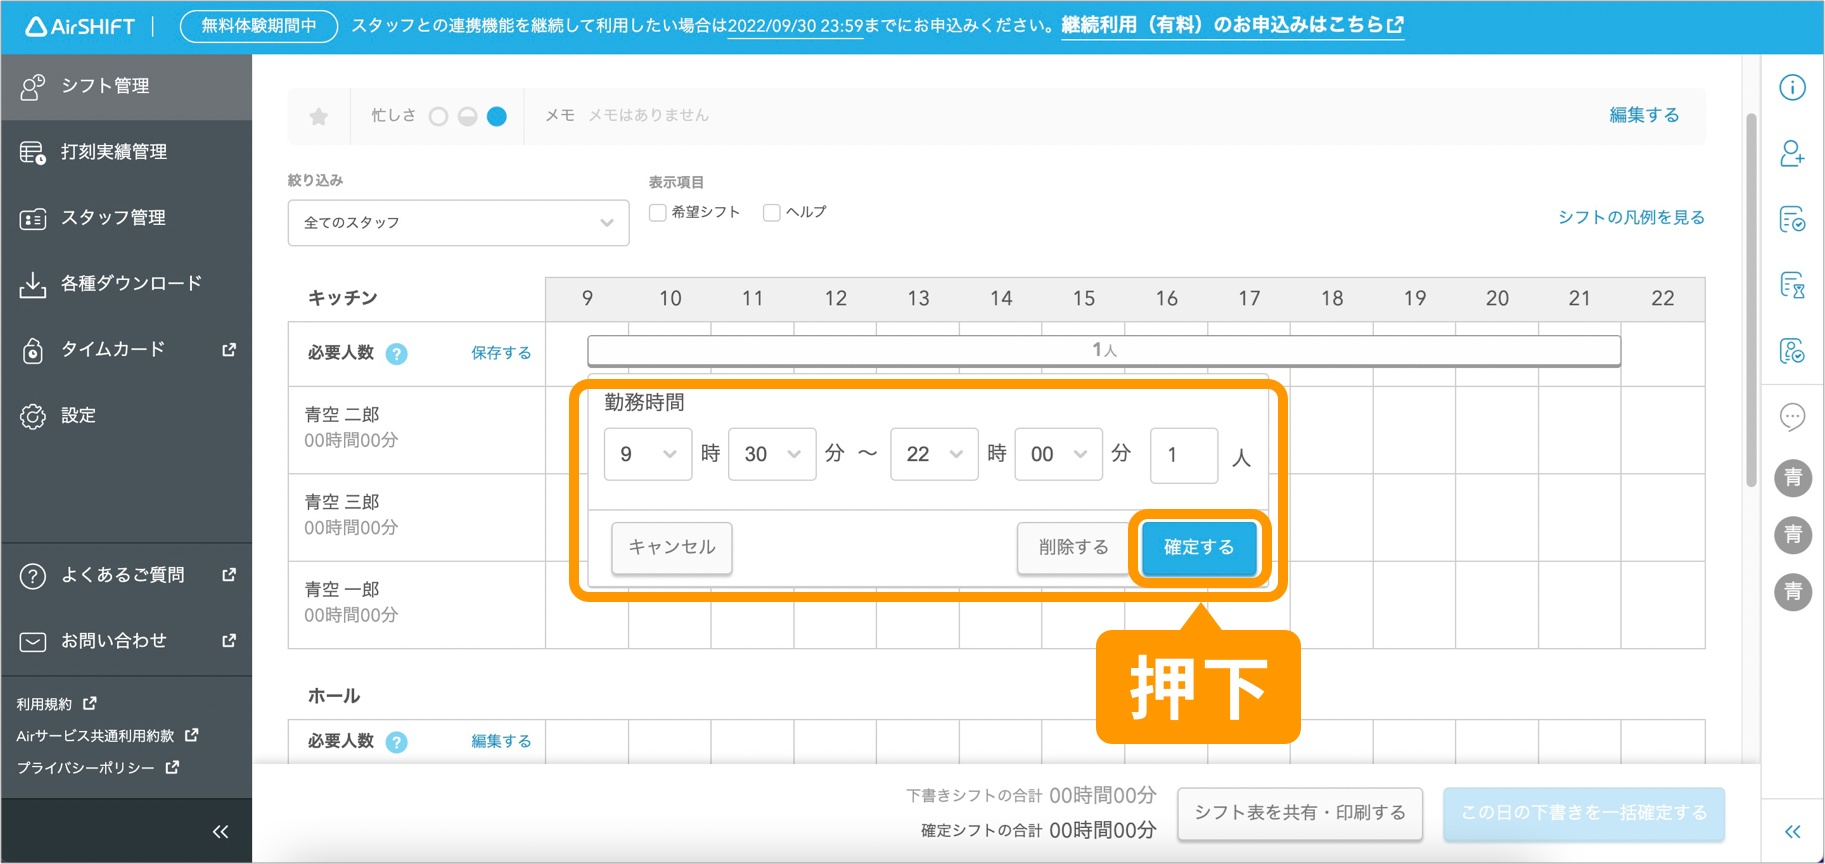1825x864 pixels.
Task: Collapse the left sidebar with double chevron
Action: 221,832
